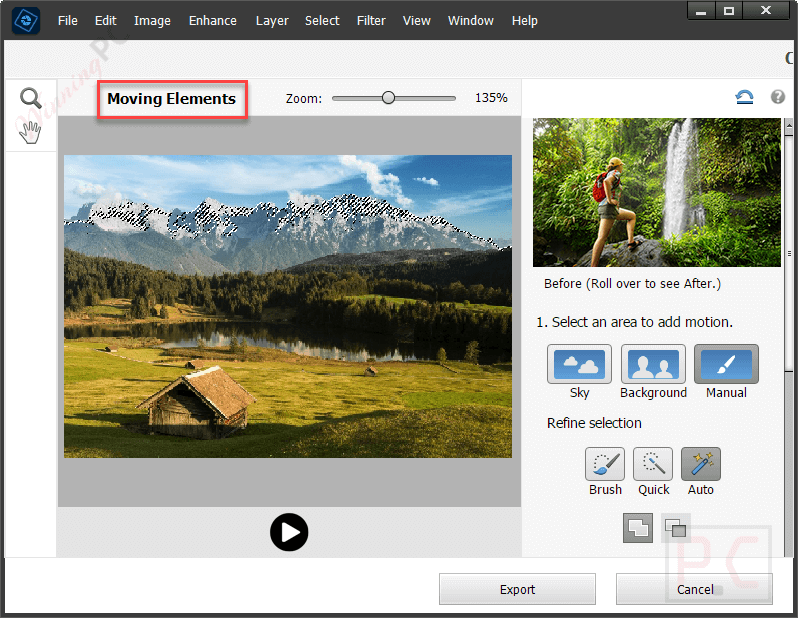Choose Manual area selection
The width and height of the screenshot is (799, 619).
coord(726,364)
